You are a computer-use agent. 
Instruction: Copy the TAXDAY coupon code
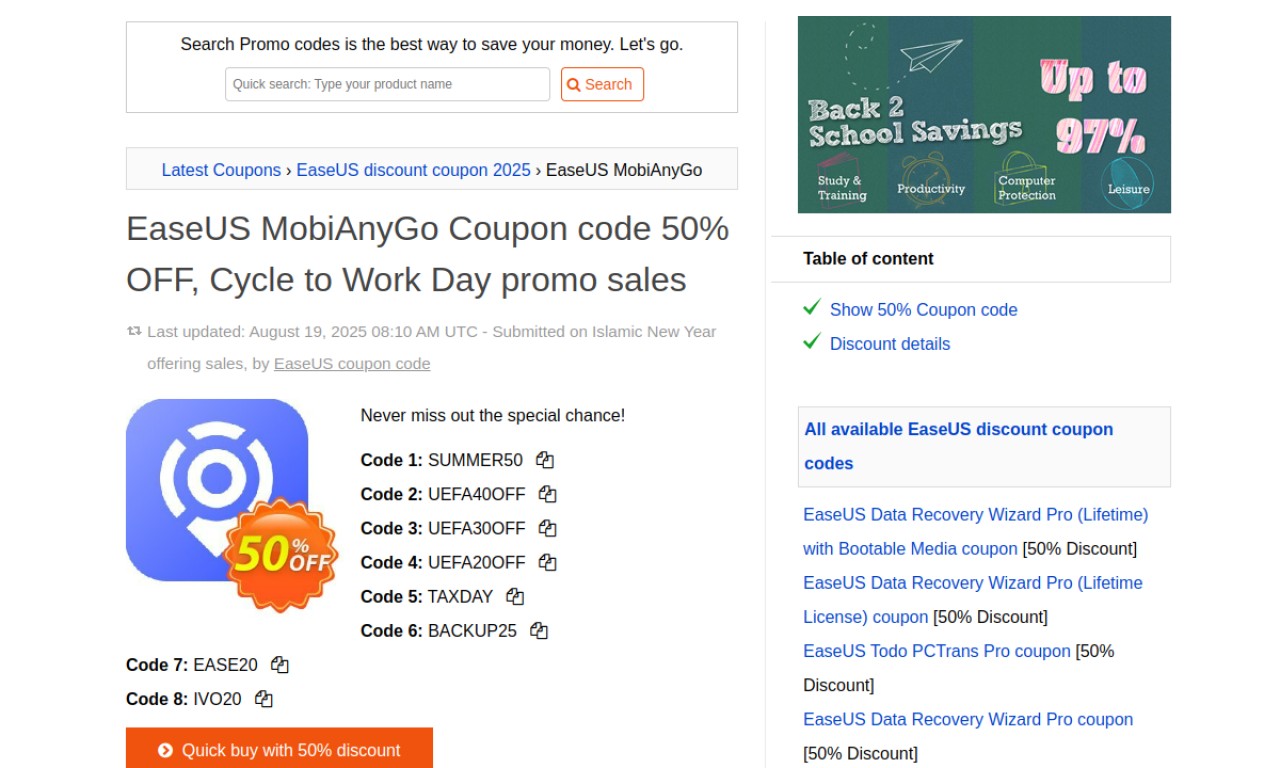515,596
